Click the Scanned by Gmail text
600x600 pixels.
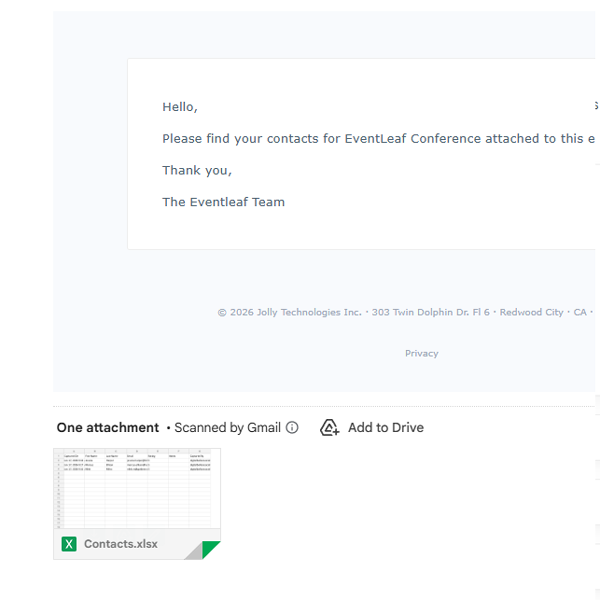coord(227,427)
